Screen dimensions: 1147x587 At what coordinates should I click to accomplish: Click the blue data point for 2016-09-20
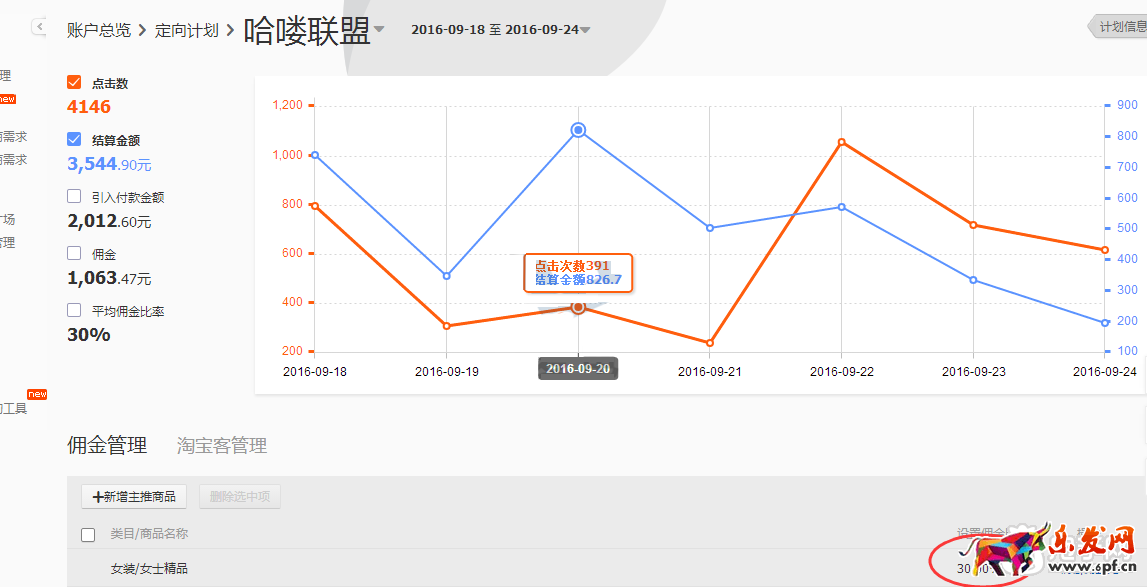pos(578,130)
